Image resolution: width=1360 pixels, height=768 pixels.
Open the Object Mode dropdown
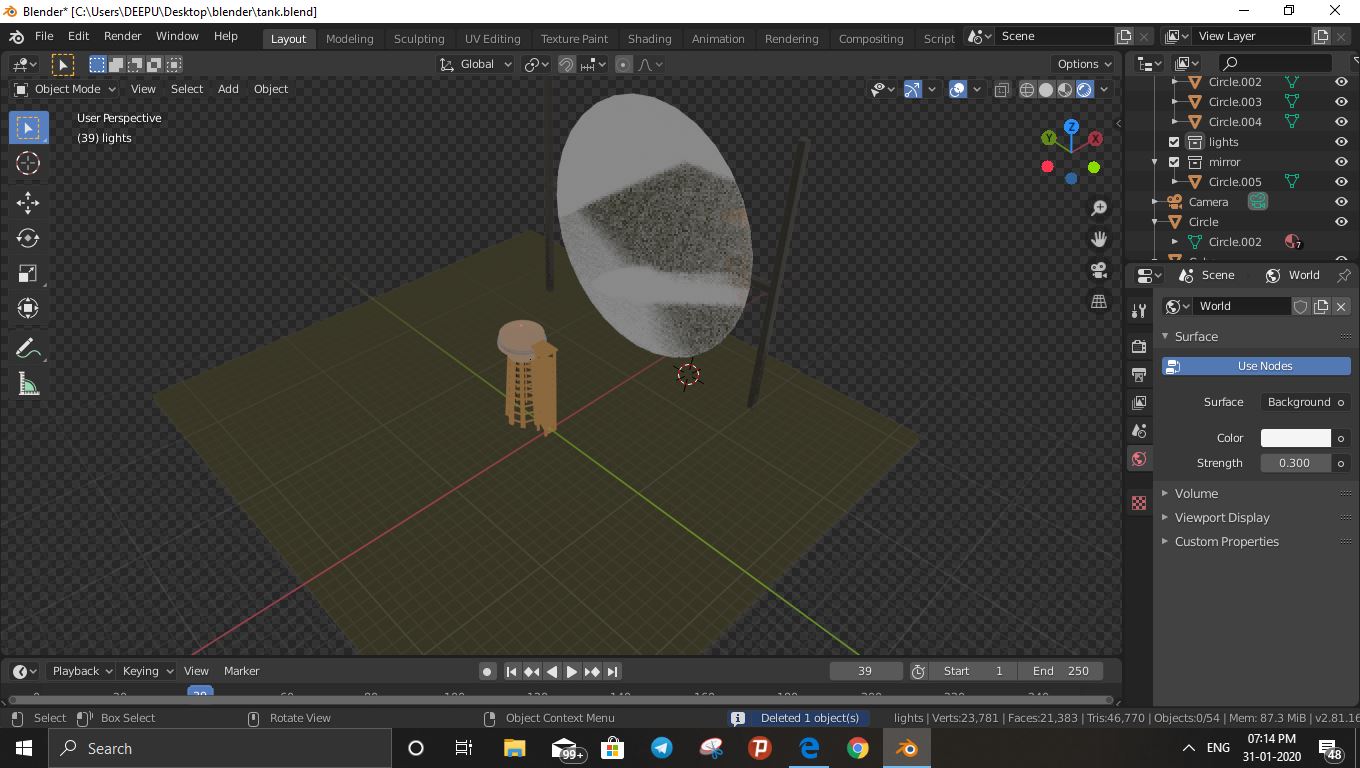(66, 89)
